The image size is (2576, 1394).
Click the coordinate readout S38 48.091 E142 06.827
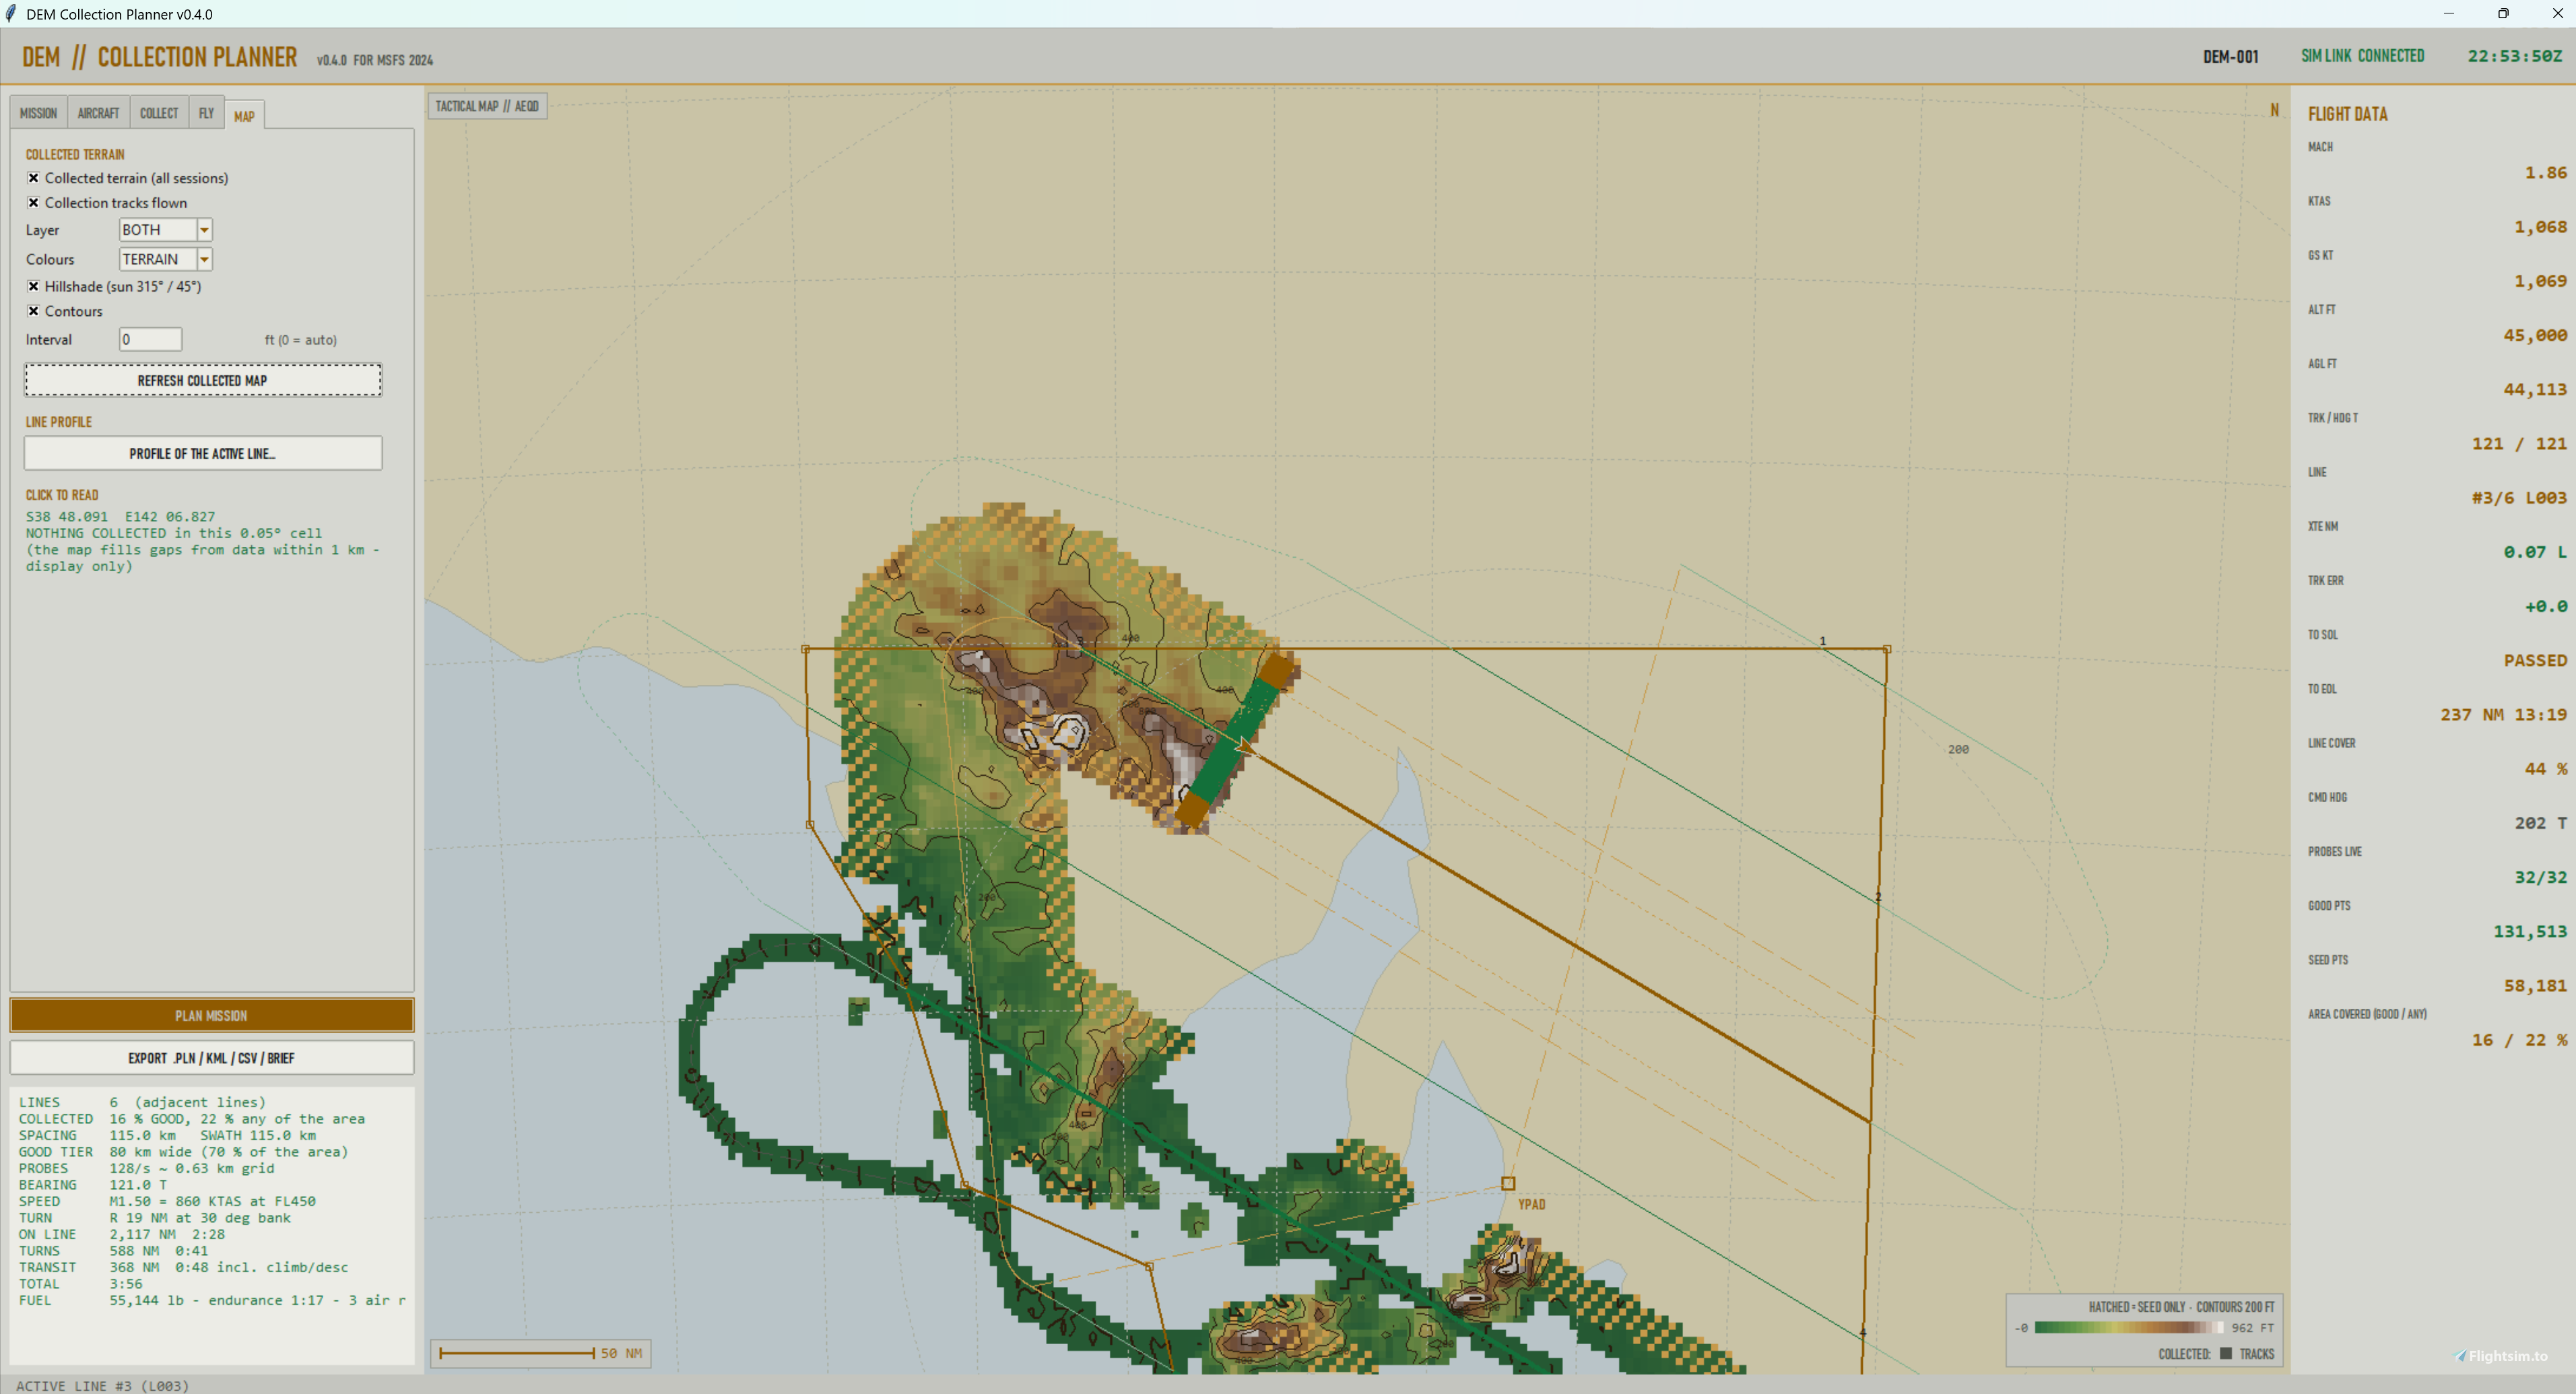[x=120, y=517]
